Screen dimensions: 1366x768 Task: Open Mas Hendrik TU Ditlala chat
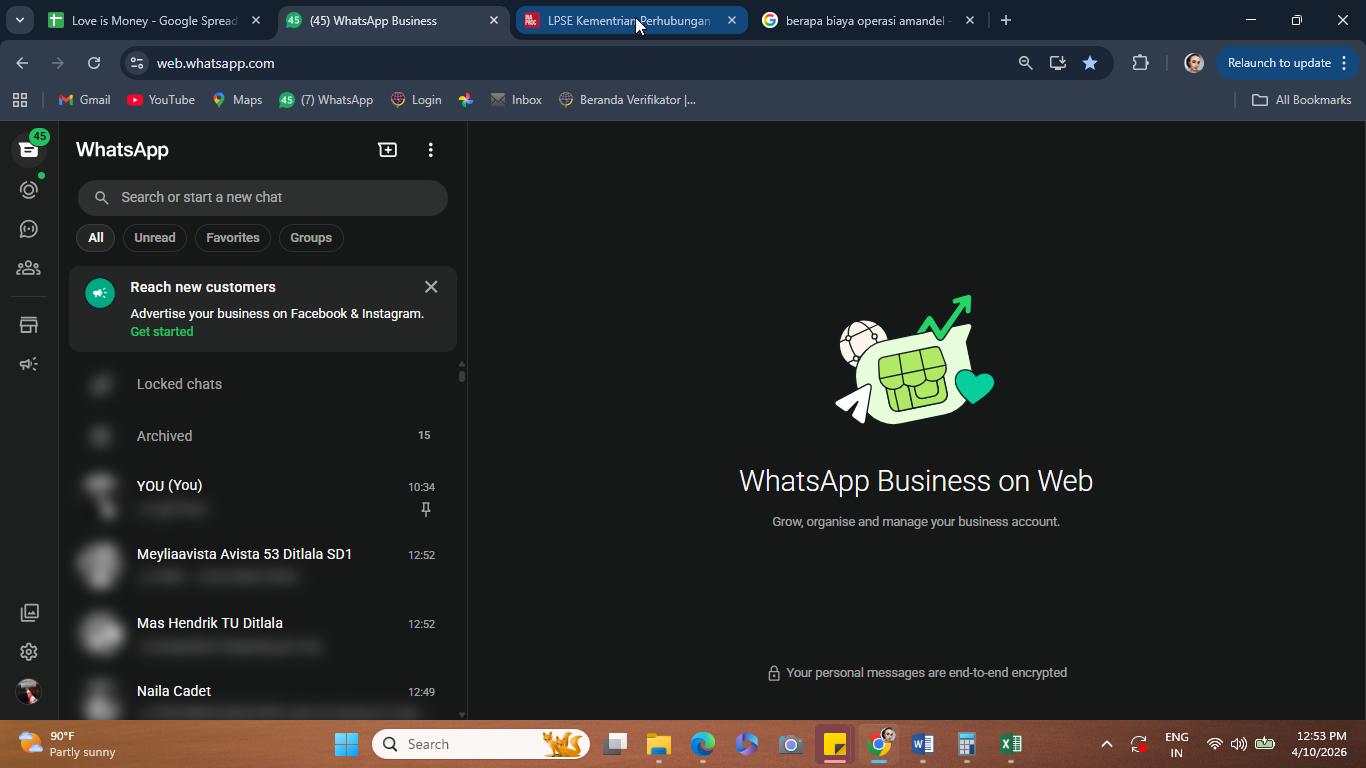coord(263,634)
